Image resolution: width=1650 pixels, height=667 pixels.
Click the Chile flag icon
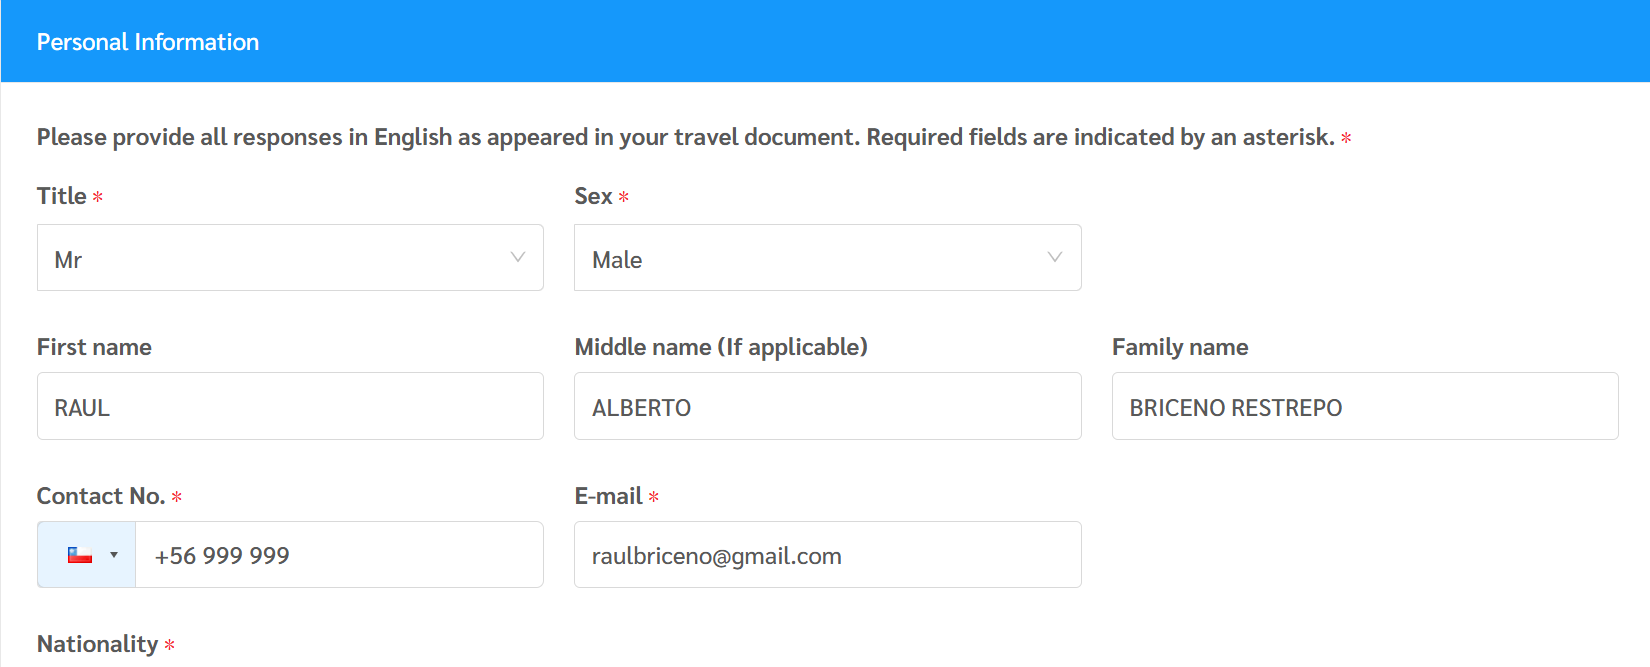(80, 555)
